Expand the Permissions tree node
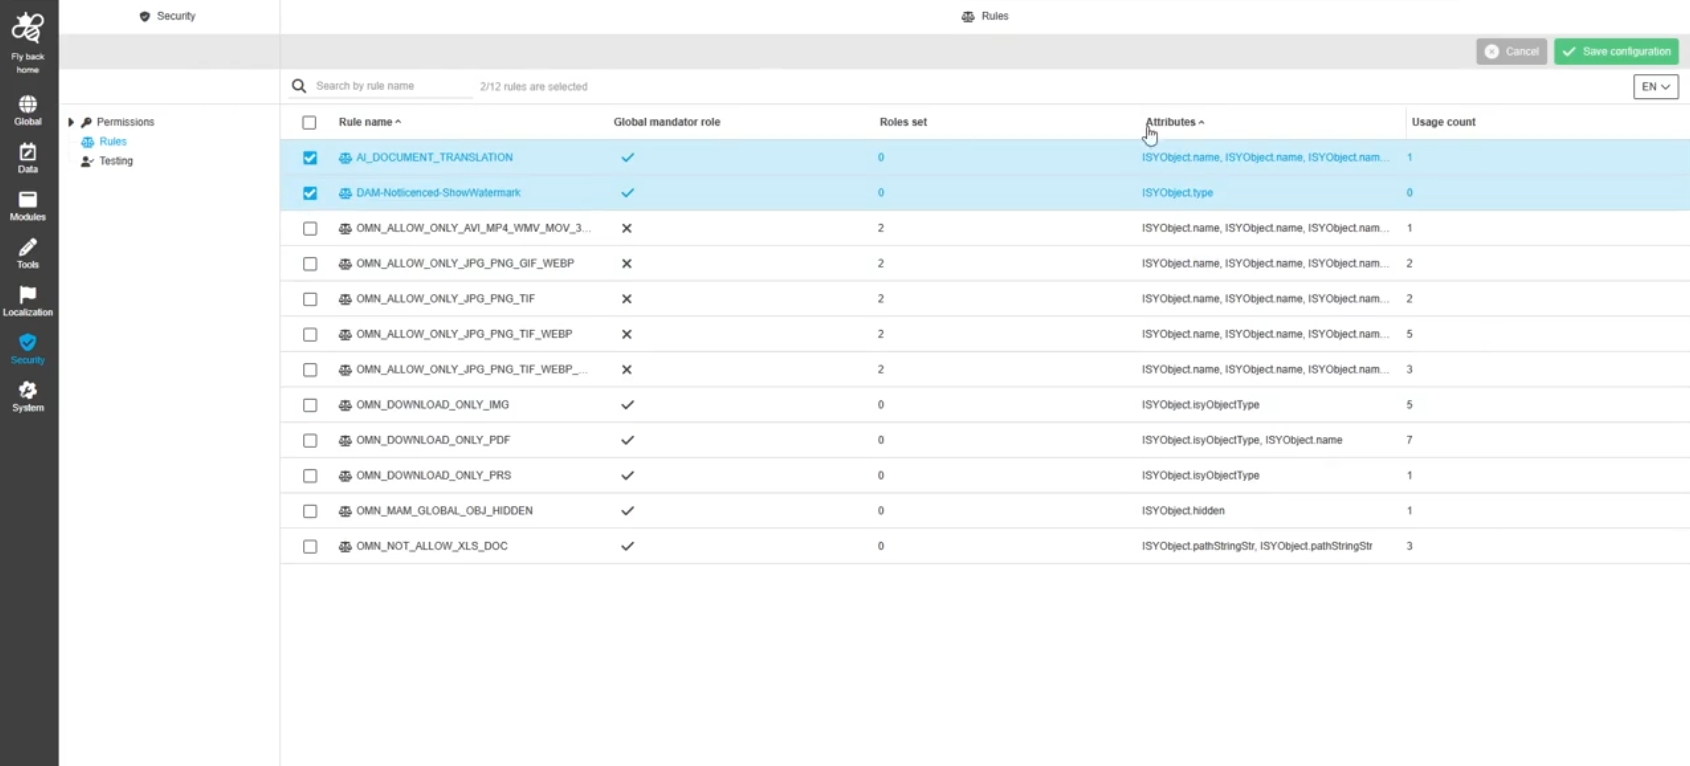 click(71, 122)
